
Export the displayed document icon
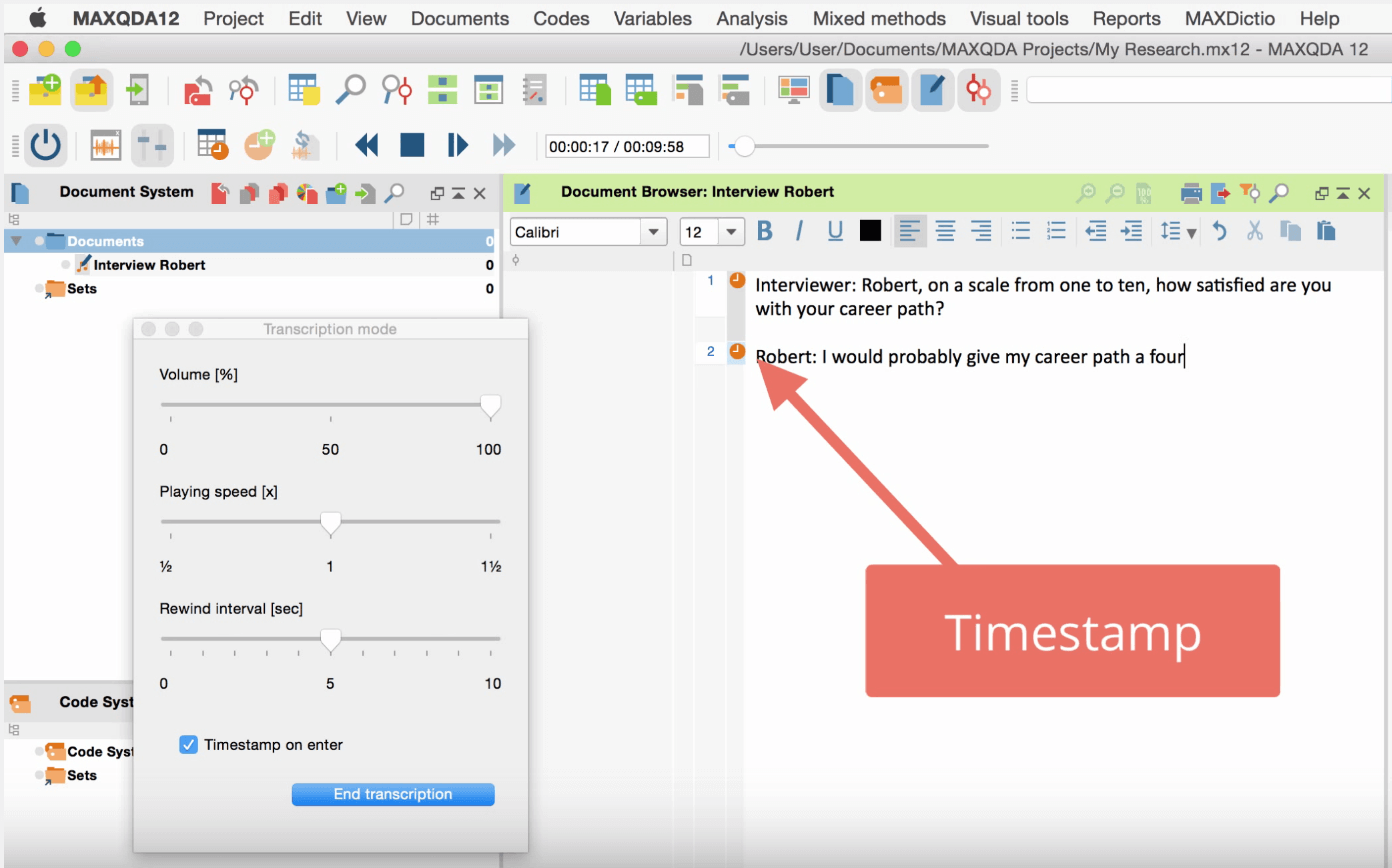coord(1220,193)
